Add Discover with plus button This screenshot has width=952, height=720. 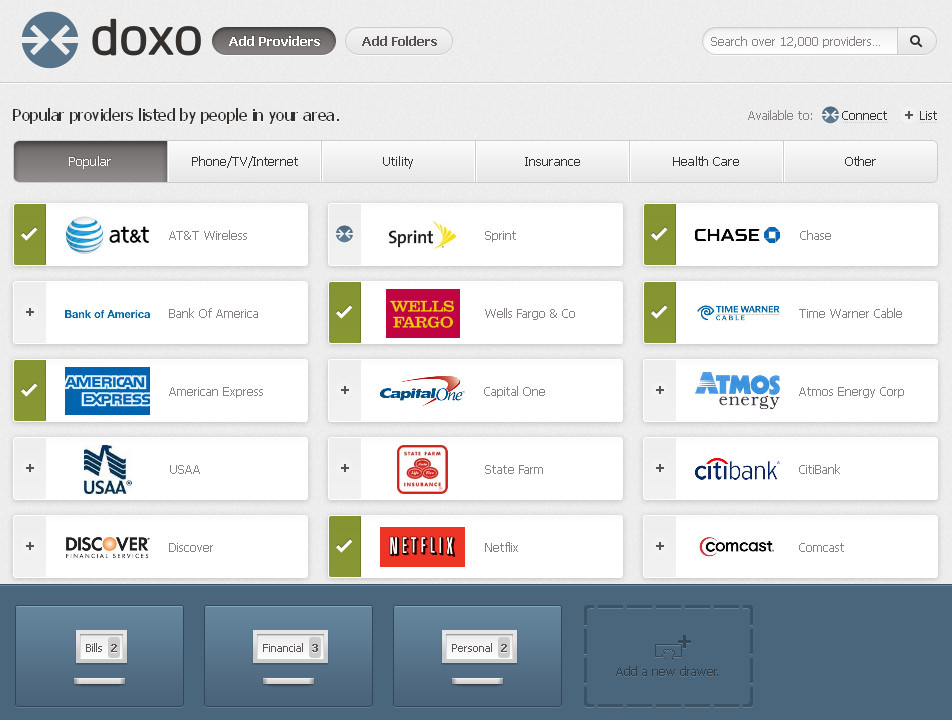coord(30,546)
